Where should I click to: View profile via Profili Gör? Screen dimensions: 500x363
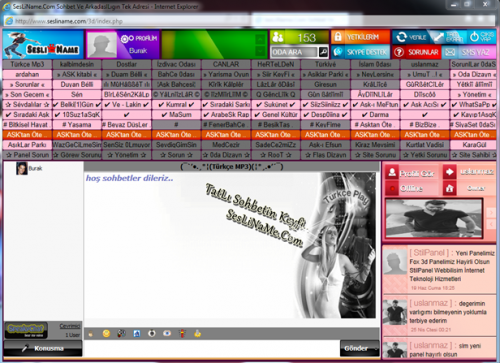pos(412,173)
